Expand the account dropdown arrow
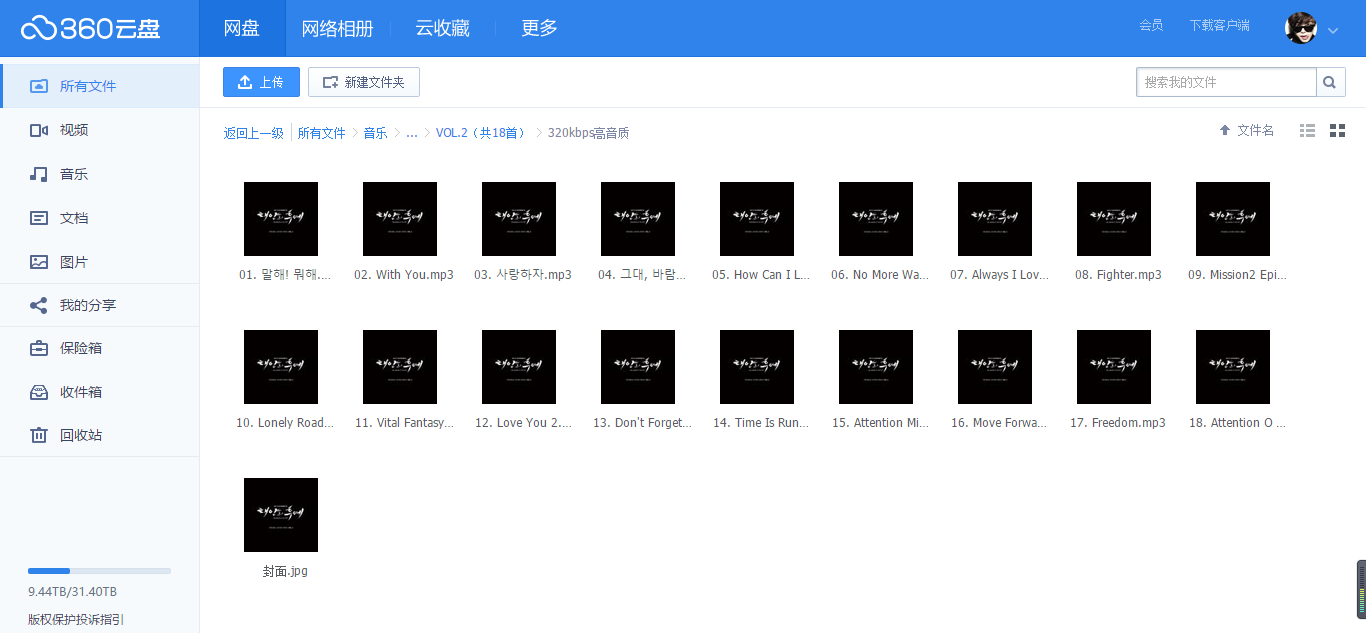The image size is (1366, 633). [1333, 31]
